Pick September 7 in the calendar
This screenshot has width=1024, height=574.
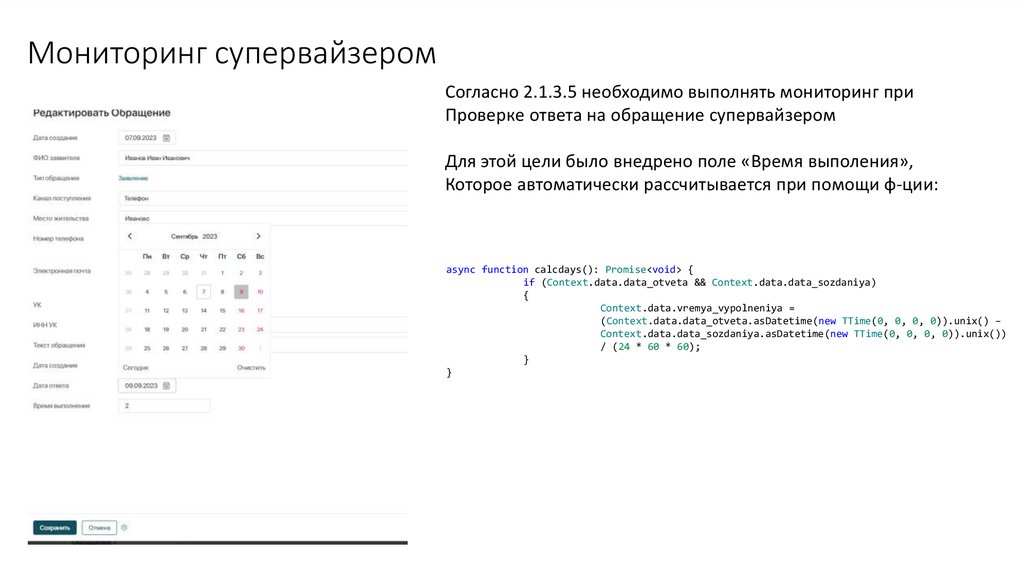tap(203, 292)
